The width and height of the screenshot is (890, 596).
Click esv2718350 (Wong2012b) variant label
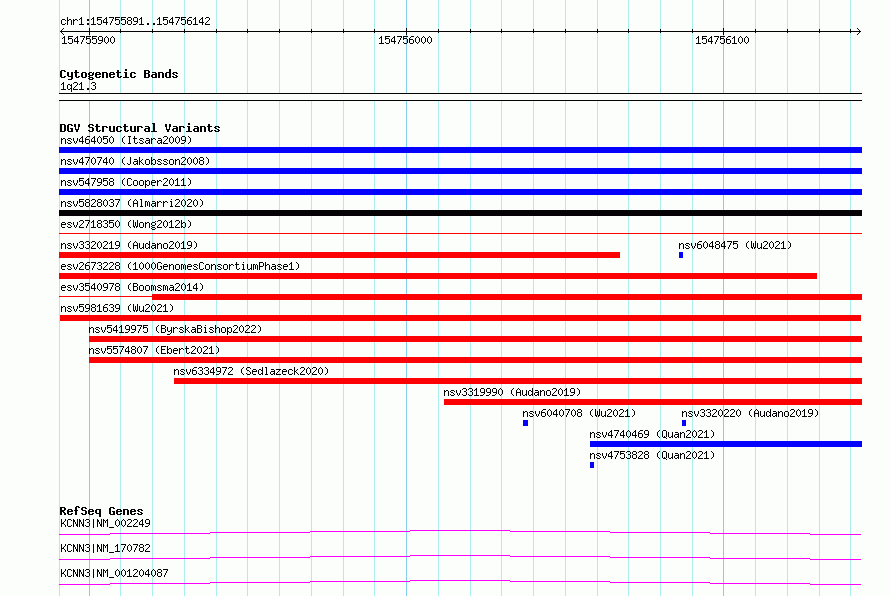126,224
